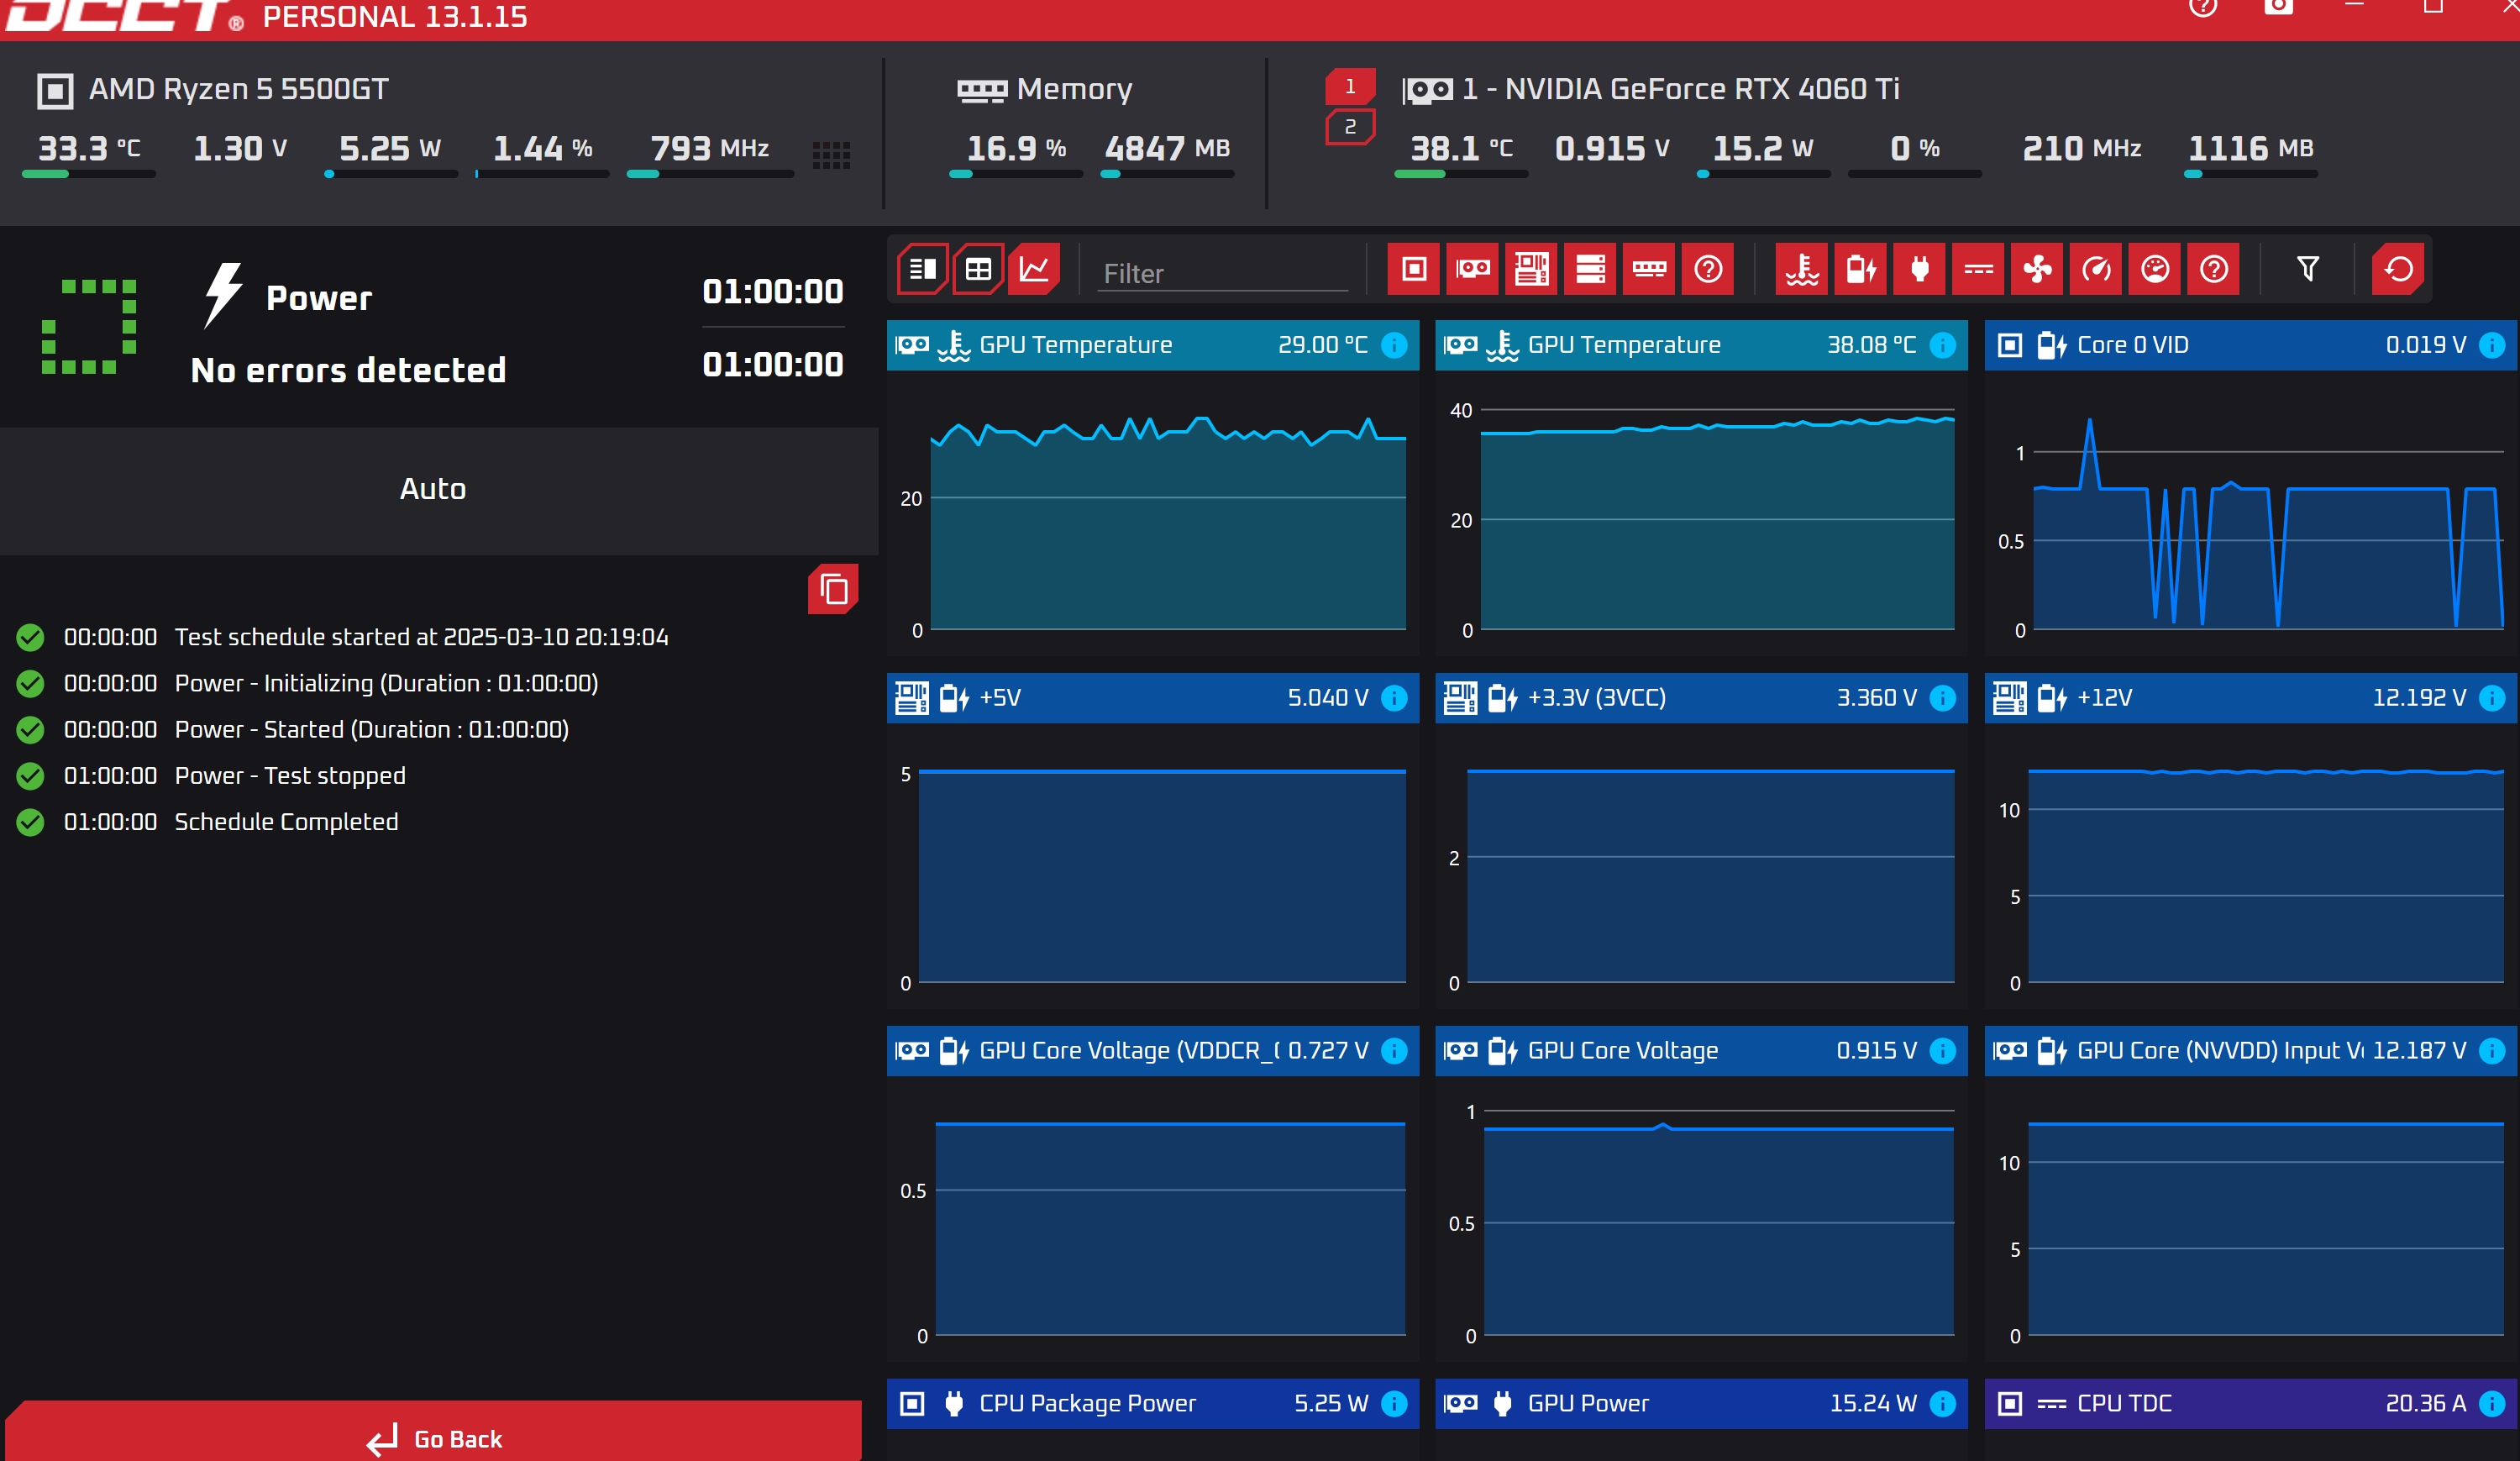Click the CPU temperature 33.3 °C value
2520x1461 pixels.
tap(89, 149)
